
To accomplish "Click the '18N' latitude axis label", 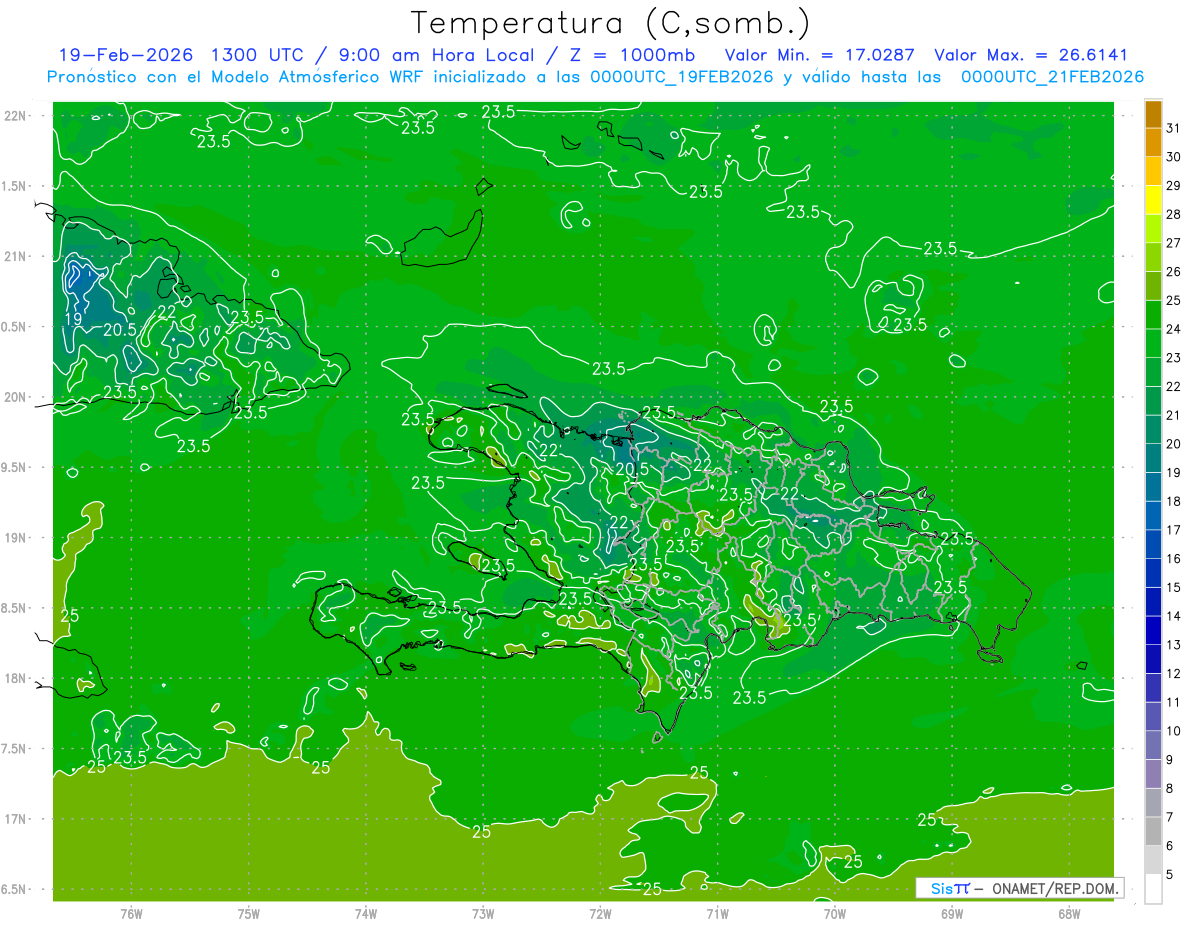I will 16,679.
